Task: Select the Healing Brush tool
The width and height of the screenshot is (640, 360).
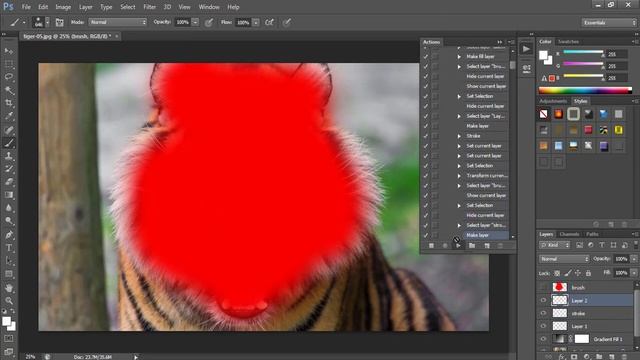Action: pyautogui.click(x=9, y=130)
